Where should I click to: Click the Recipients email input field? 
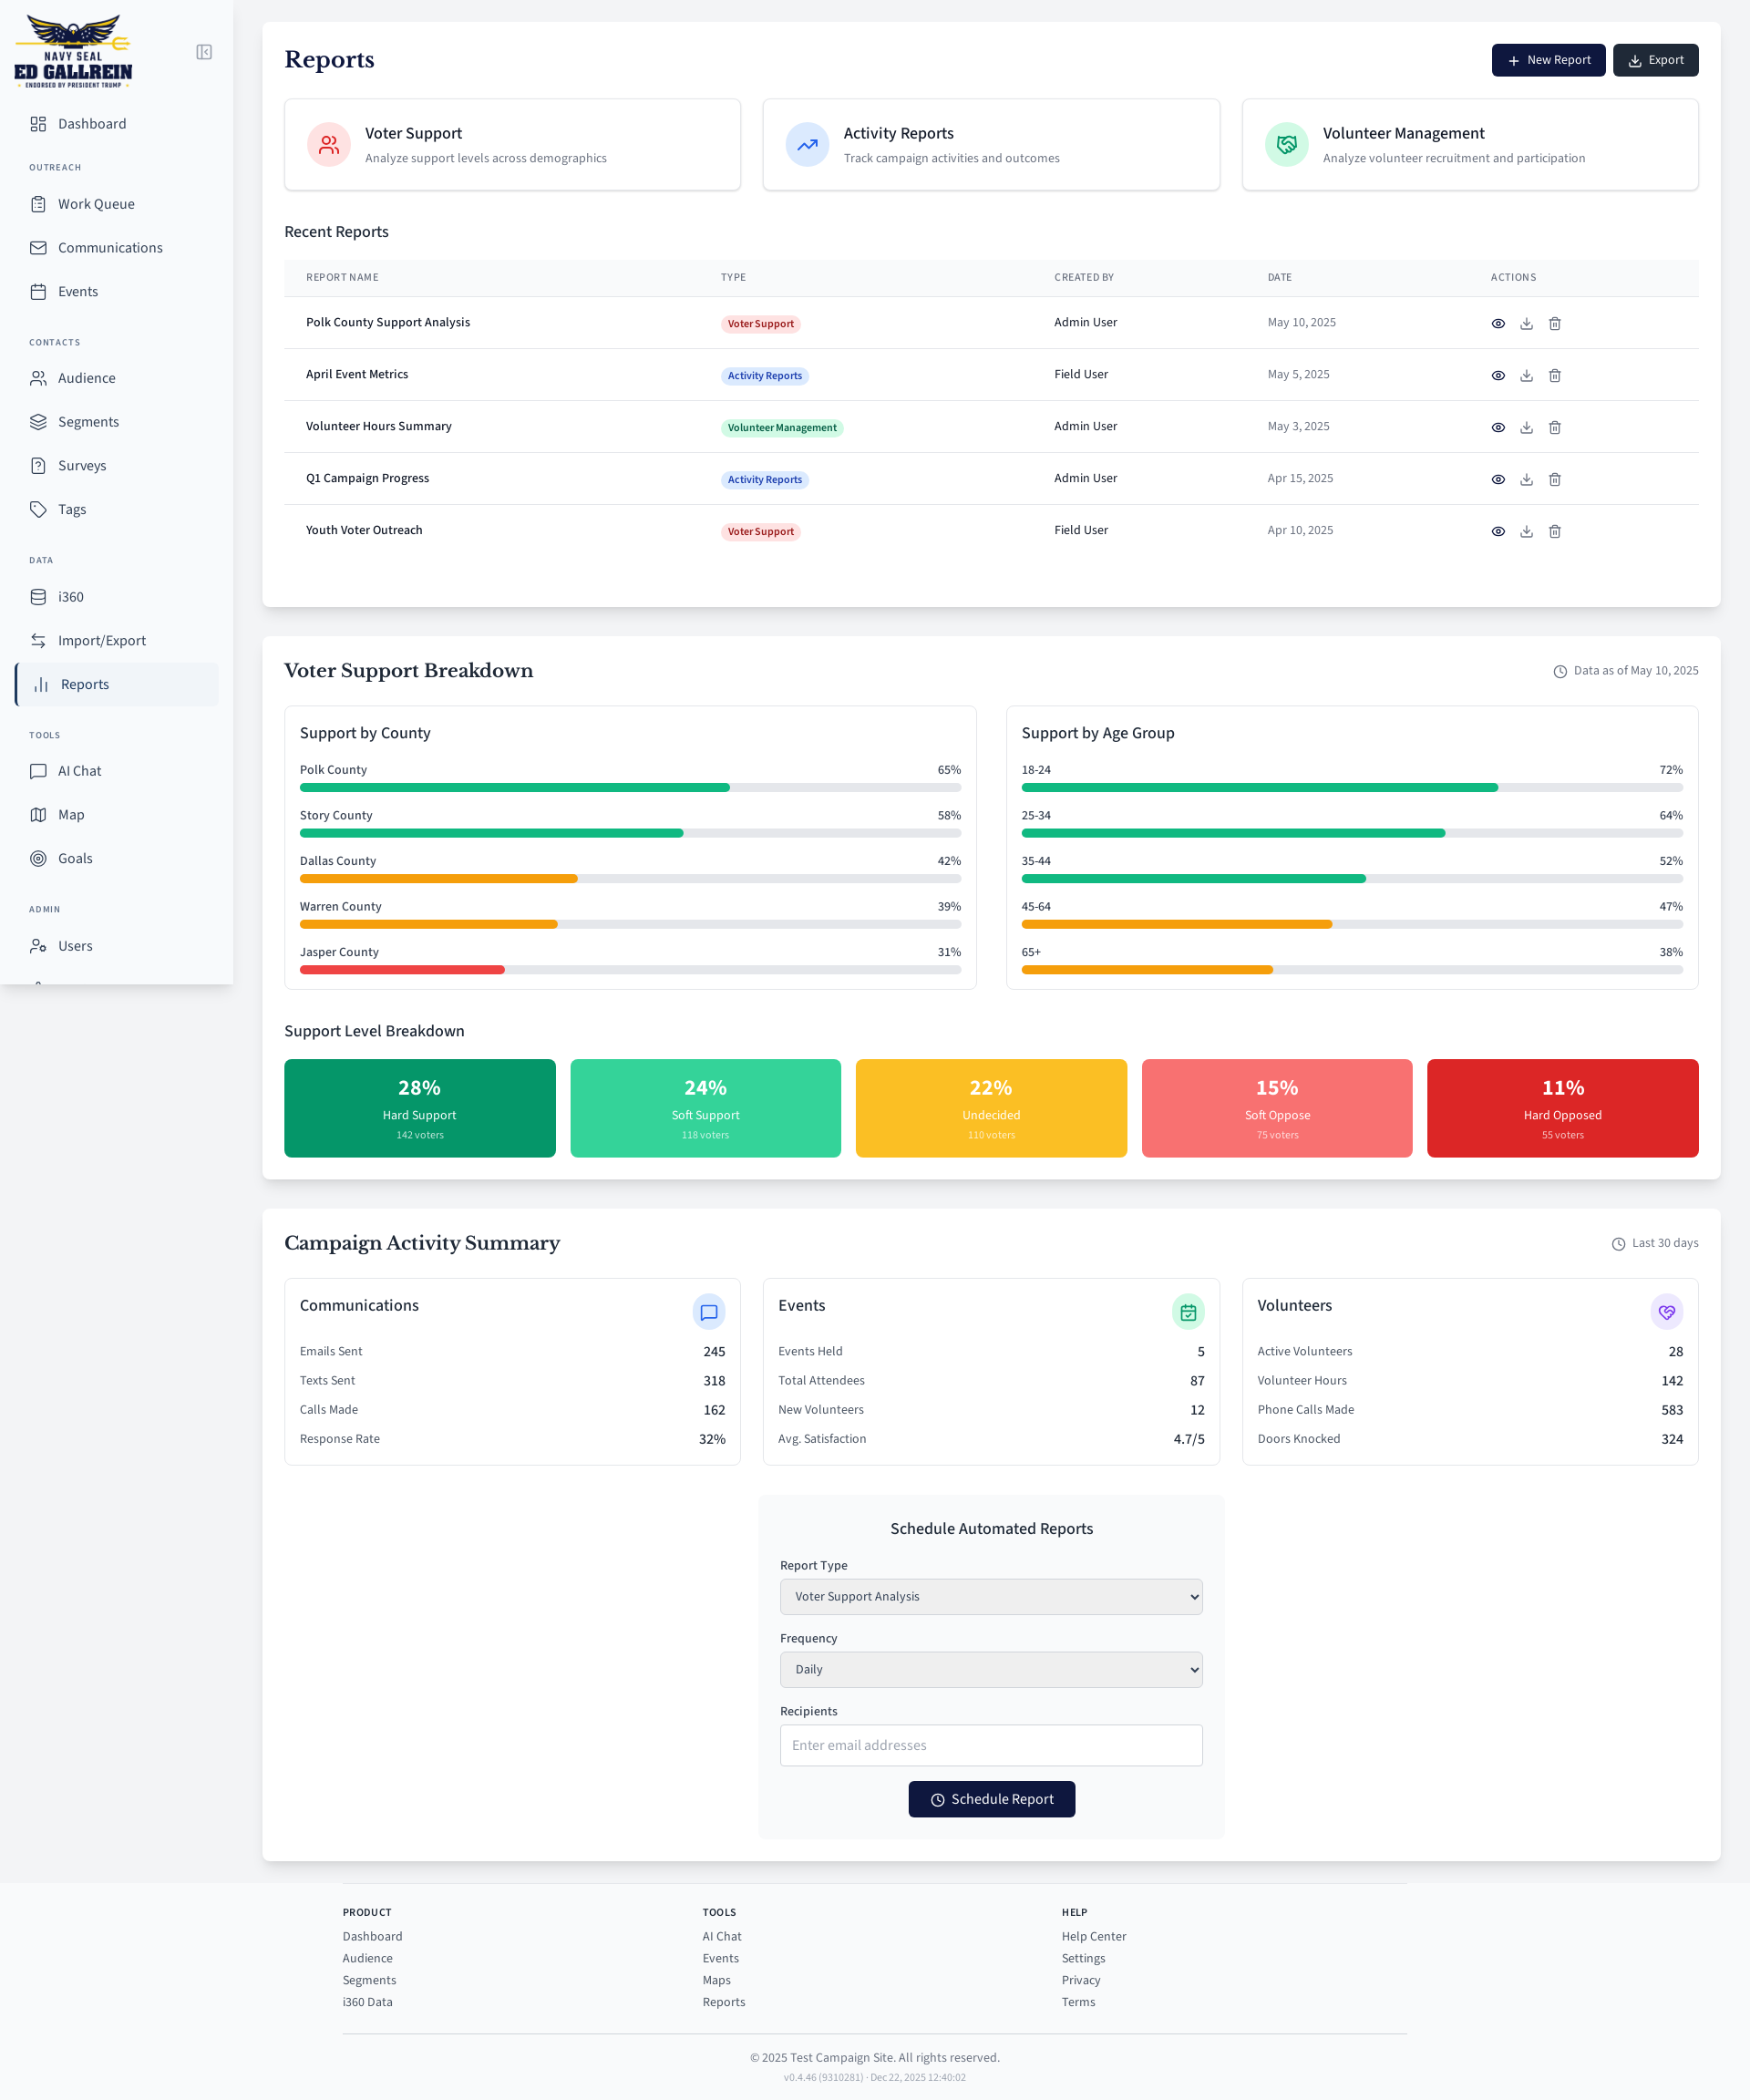pos(990,1745)
